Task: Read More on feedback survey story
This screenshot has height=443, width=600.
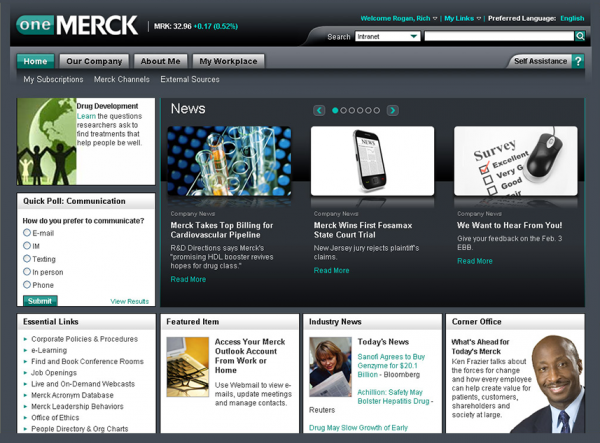Action: 475,261
